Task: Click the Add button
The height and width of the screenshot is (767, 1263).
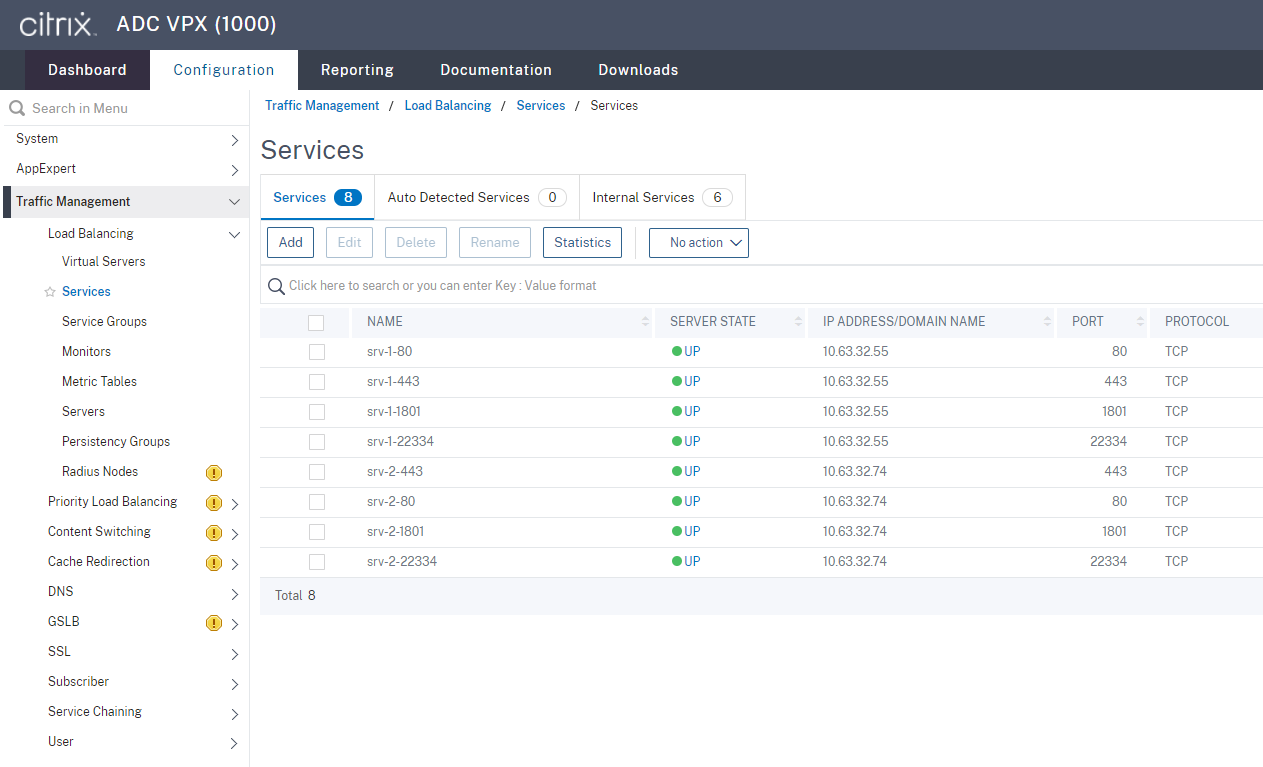Action: point(290,242)
